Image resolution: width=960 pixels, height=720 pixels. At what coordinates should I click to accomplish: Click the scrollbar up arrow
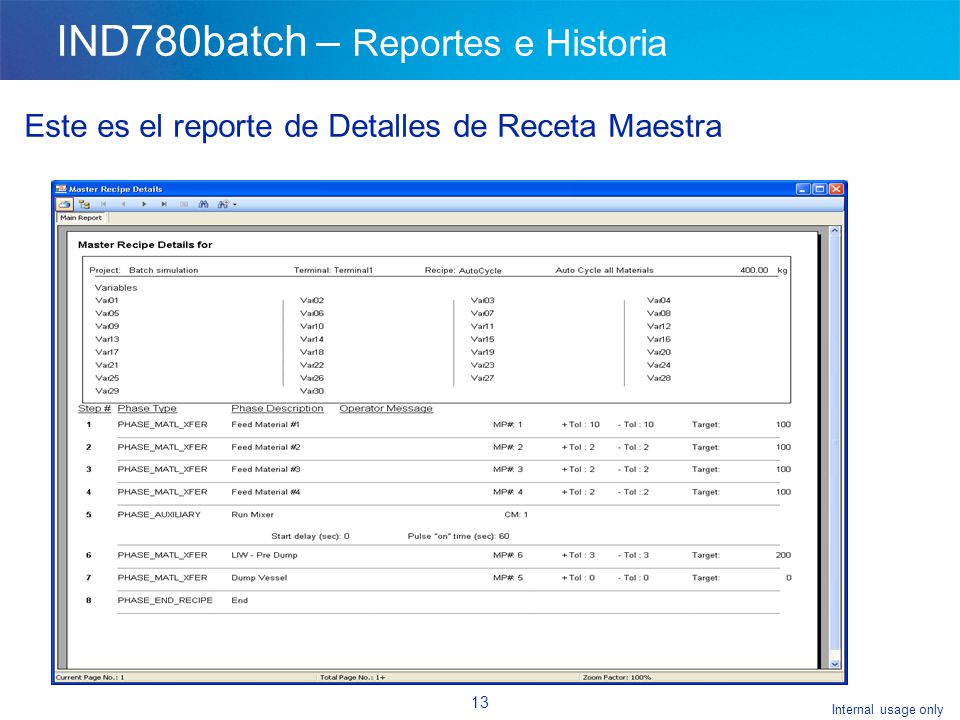point(834,231)
